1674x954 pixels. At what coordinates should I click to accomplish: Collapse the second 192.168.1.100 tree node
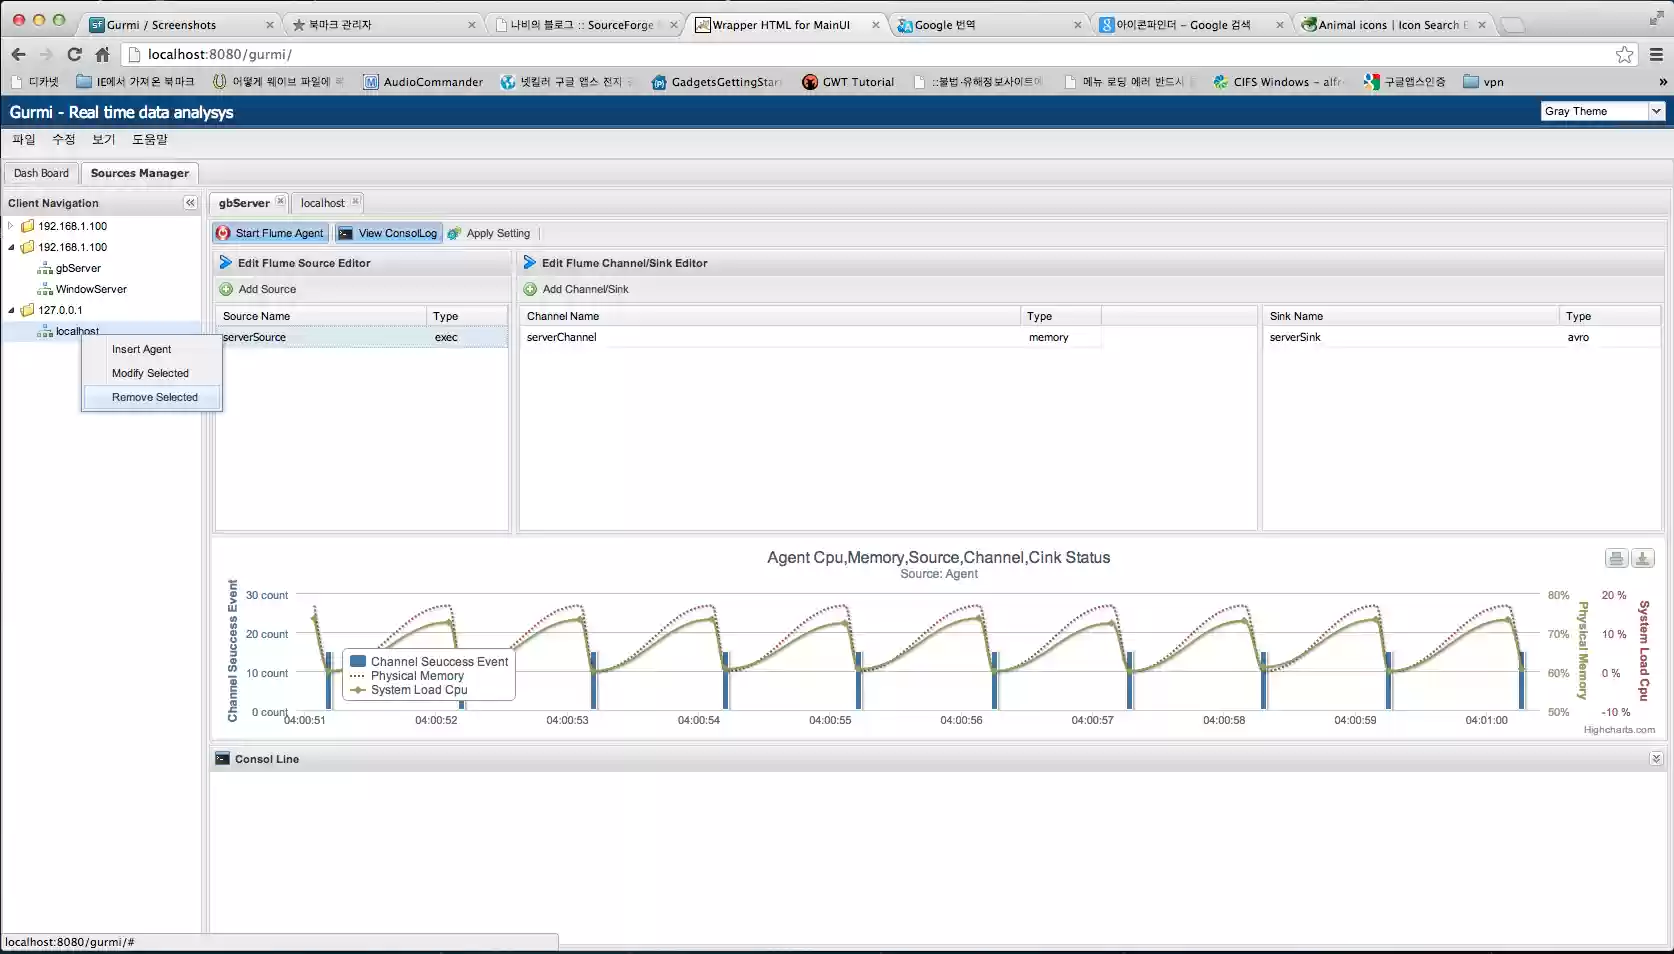click(x=11, y=247)
